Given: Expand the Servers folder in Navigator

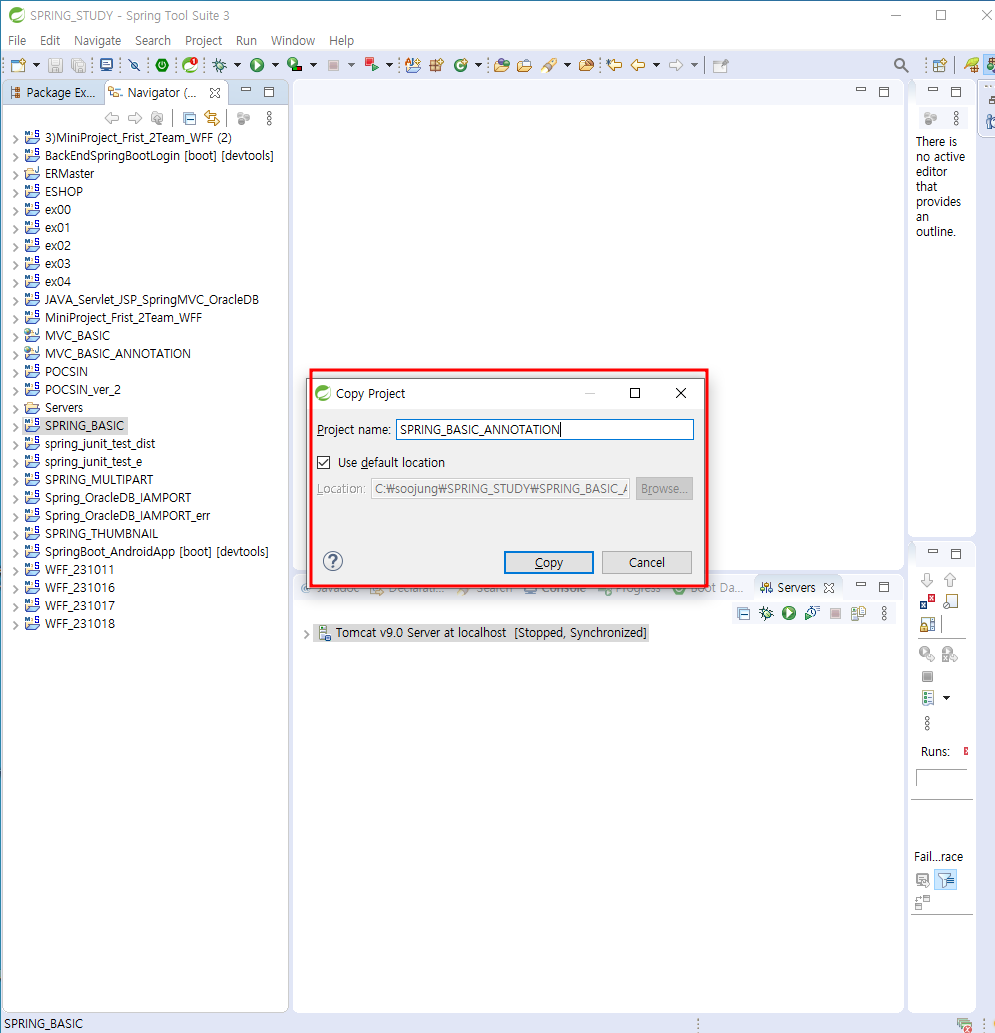Looking at the screenshot, I should click(15, 409).
